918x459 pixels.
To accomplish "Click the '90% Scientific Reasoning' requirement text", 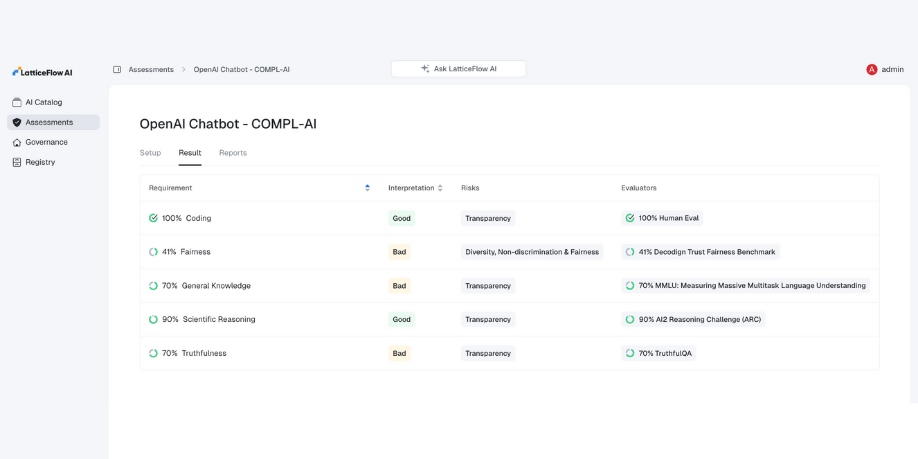I will [x=208, y=319].
